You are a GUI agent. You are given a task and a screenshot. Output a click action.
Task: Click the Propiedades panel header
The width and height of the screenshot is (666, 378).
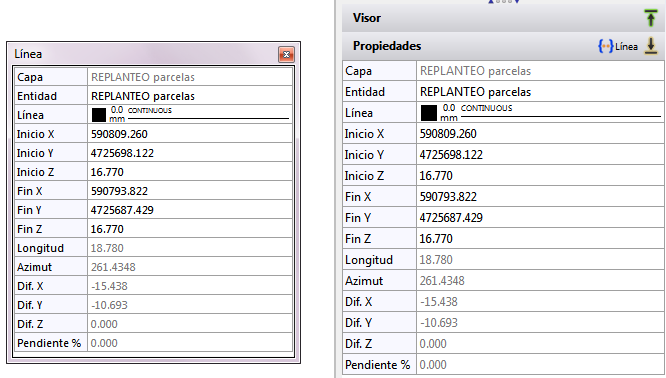tap(504, 46)
